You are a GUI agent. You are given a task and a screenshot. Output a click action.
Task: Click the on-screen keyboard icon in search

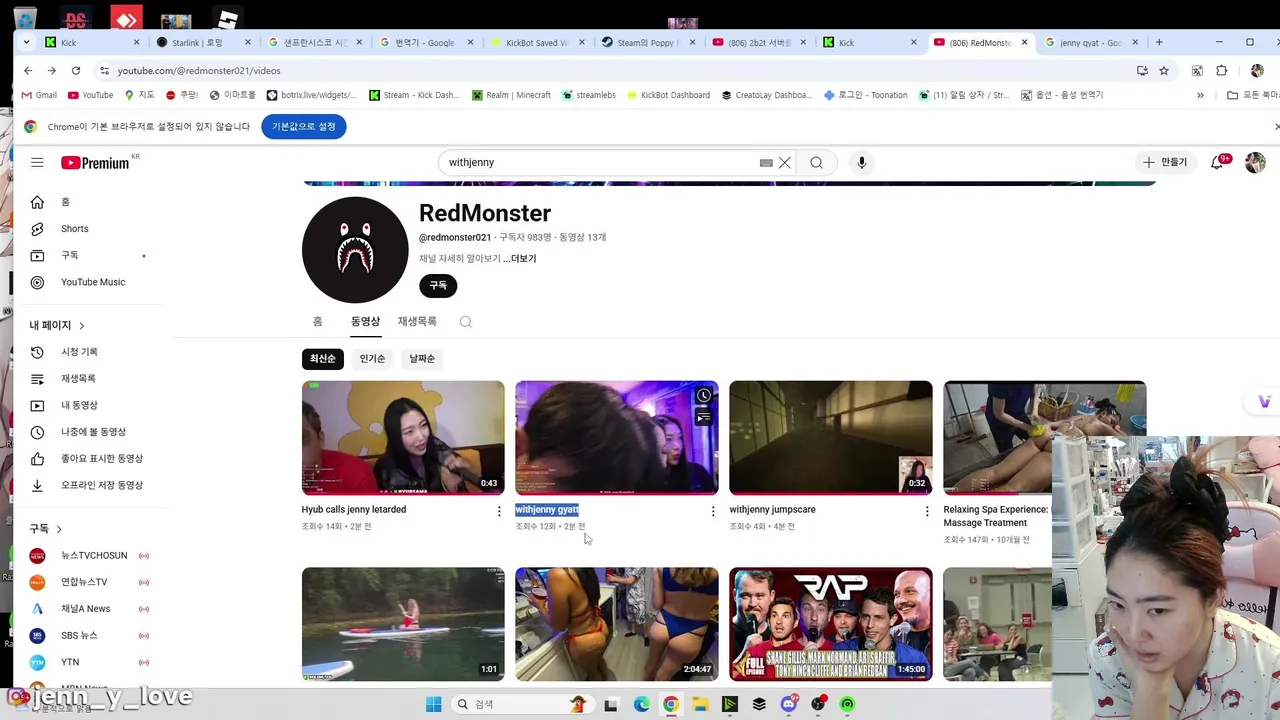[x=766, y=163]
